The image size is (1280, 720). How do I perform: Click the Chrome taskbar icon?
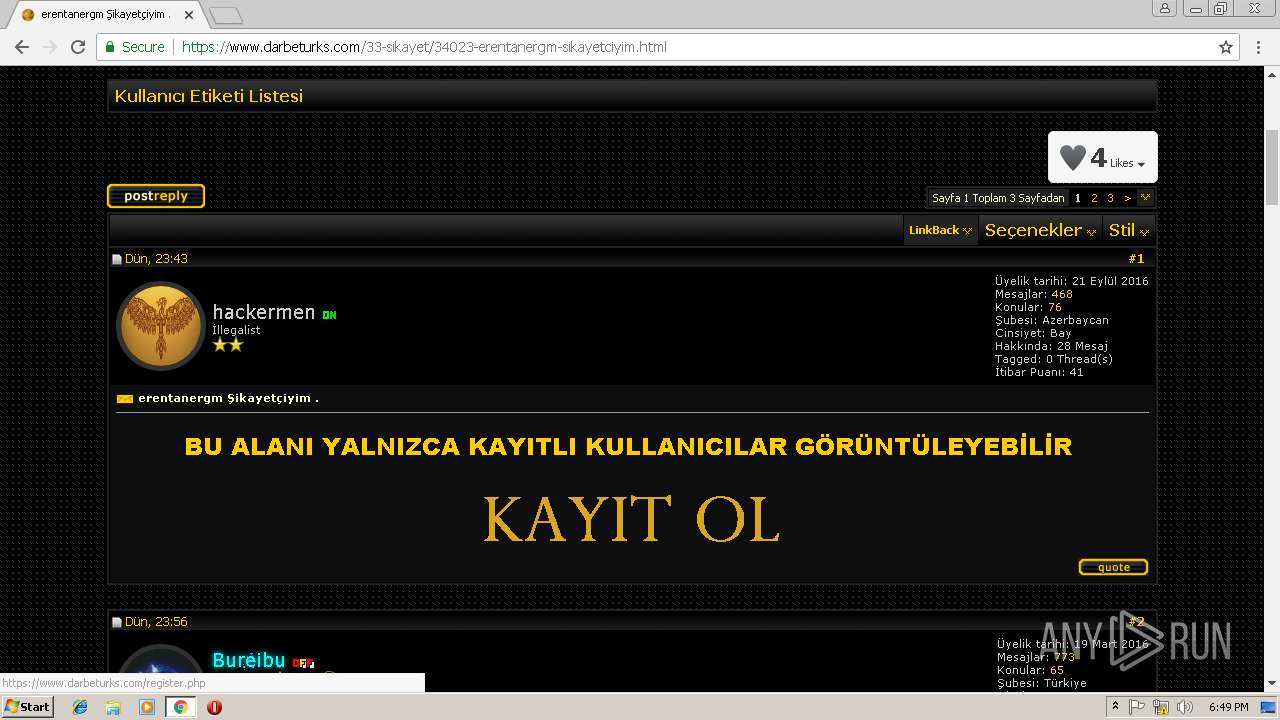[x=180, y=707]
